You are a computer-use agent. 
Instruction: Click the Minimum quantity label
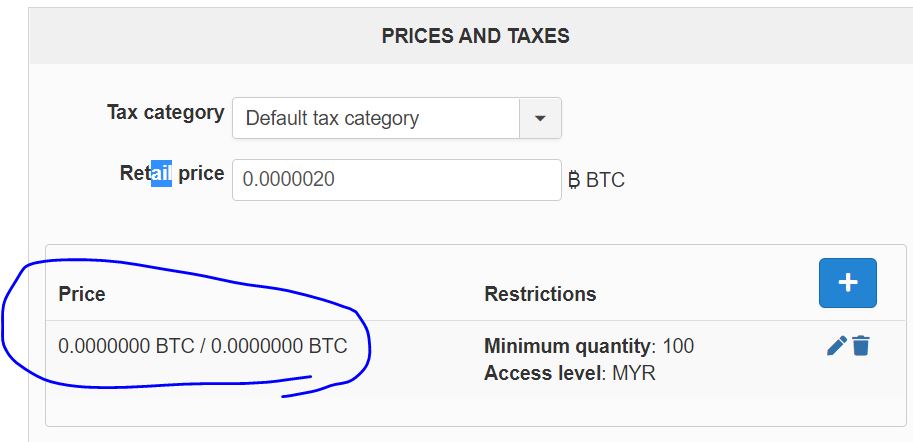pyautogui.click(x=567, y=347)
